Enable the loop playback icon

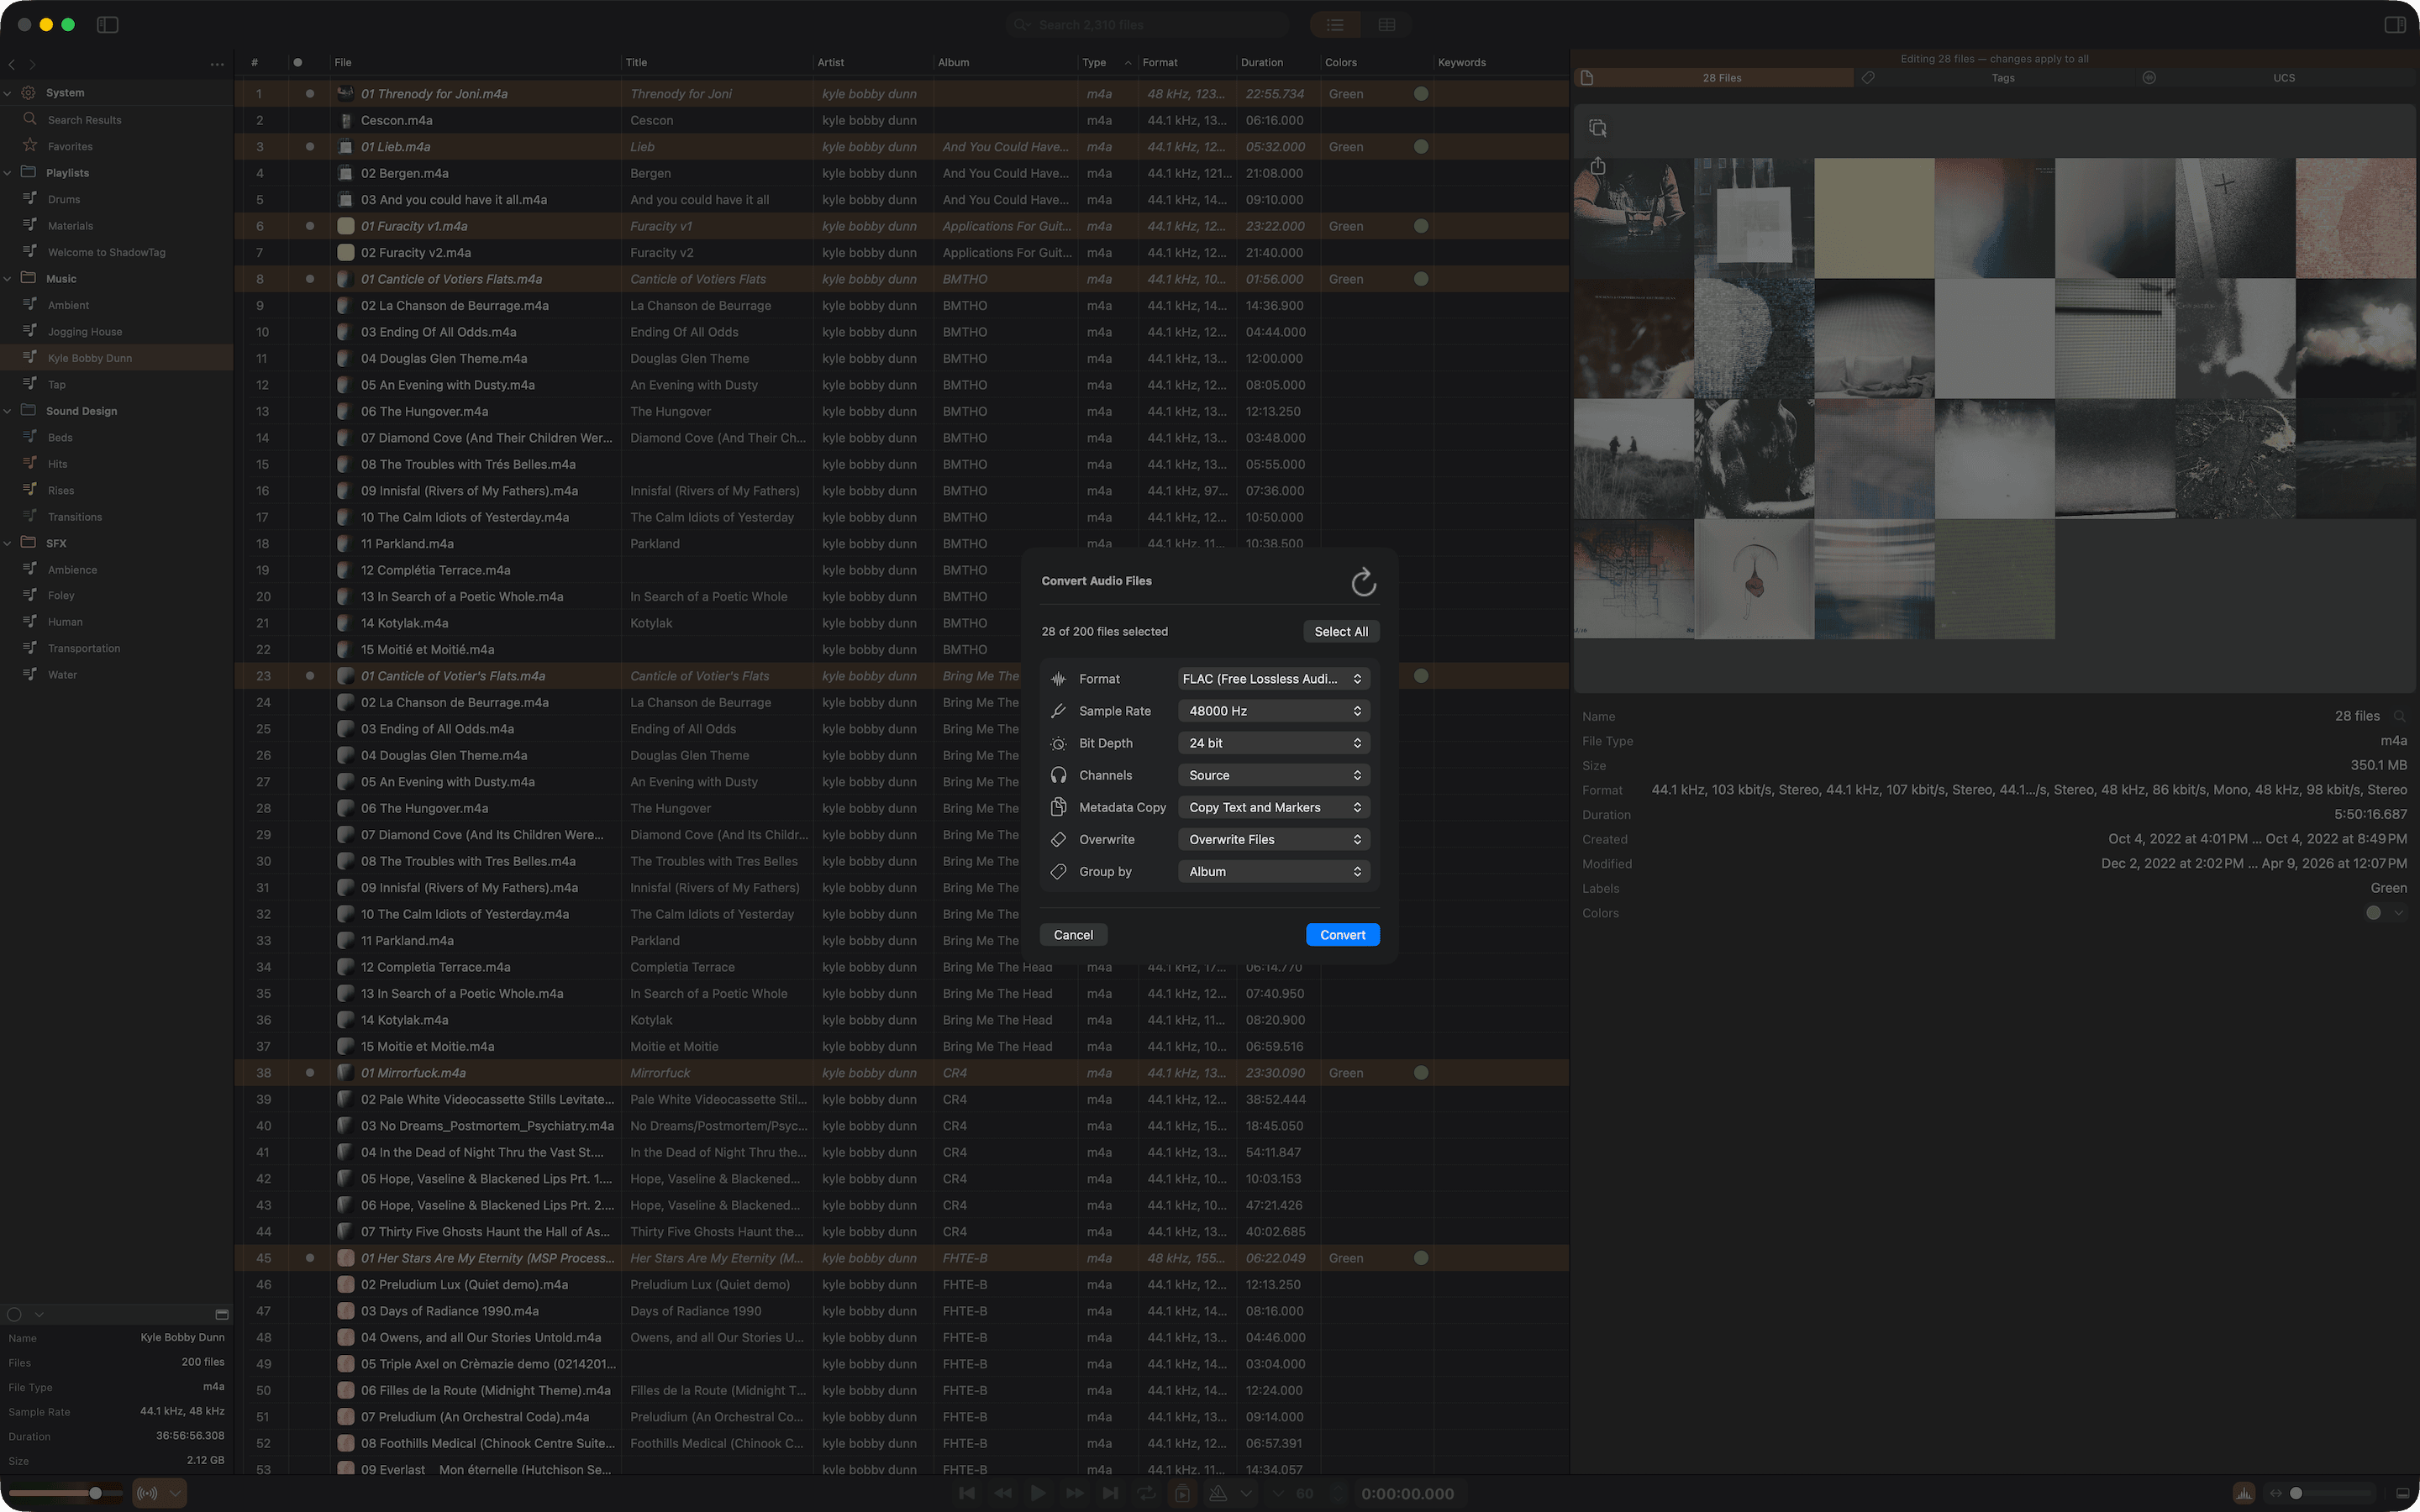point(1146,1493)
